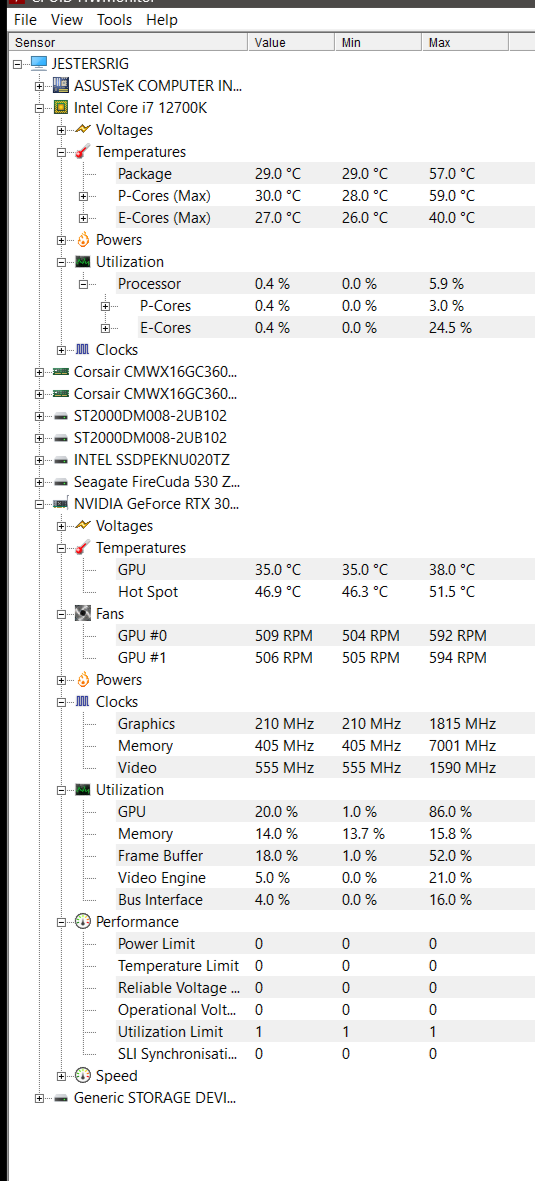Screen dimensions: 535x1181
Task: Click the Seagate FireCuda drive icon
Action: [x=61, y=482]
